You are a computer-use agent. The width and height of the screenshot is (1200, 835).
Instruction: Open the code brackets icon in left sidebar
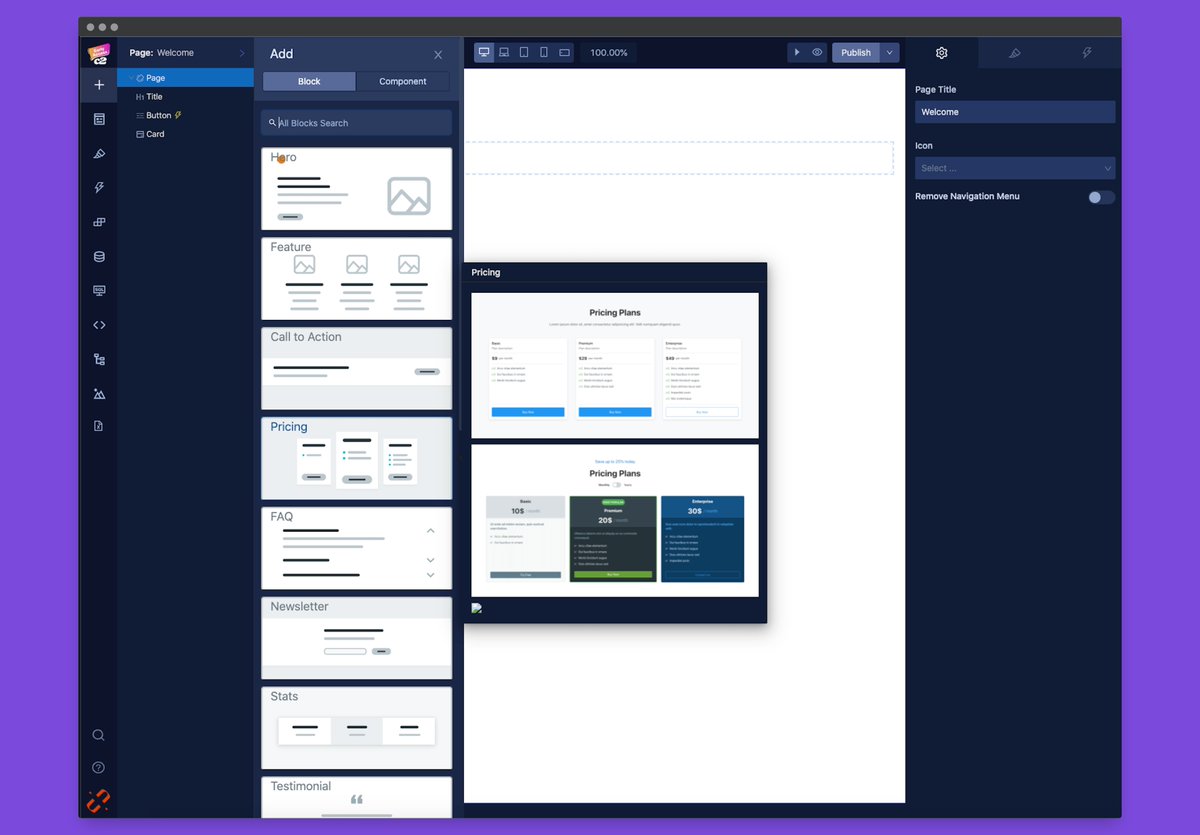click(98, 325)
